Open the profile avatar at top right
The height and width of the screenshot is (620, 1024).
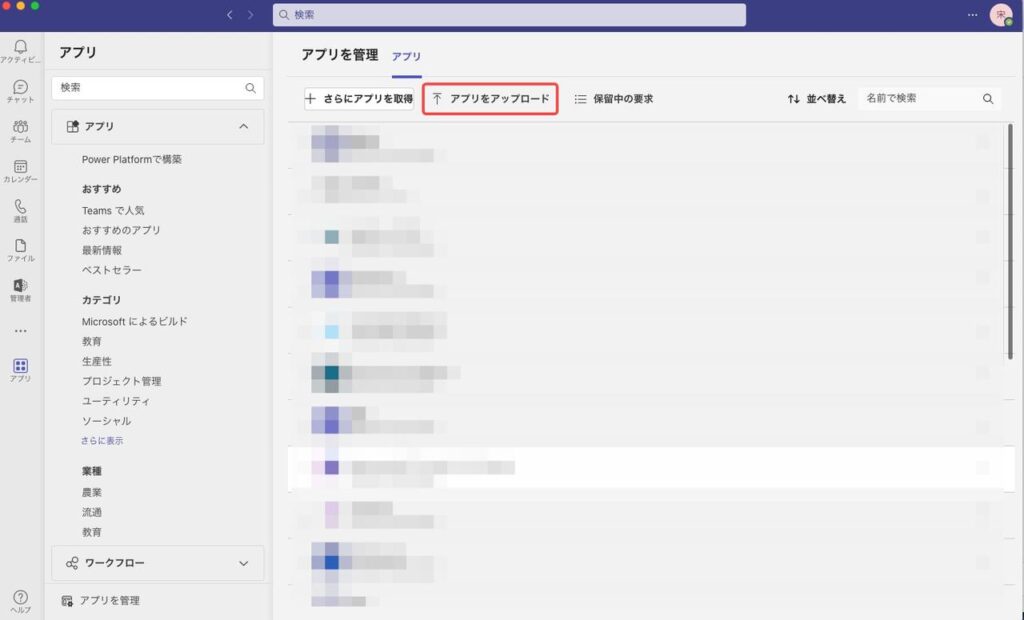[x=1000, y=15]
